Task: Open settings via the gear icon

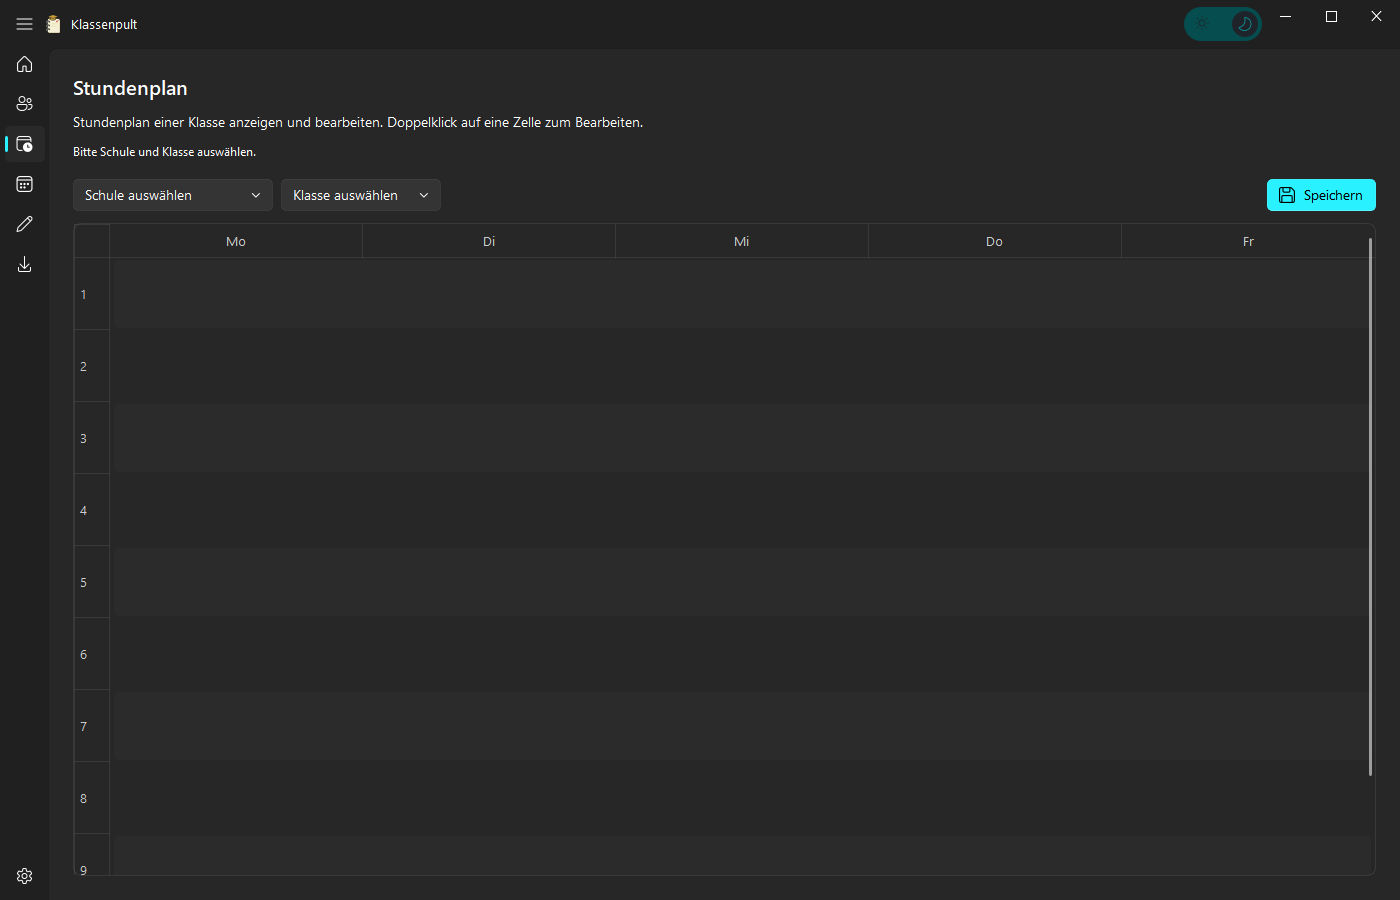Action: click(24, 876)
